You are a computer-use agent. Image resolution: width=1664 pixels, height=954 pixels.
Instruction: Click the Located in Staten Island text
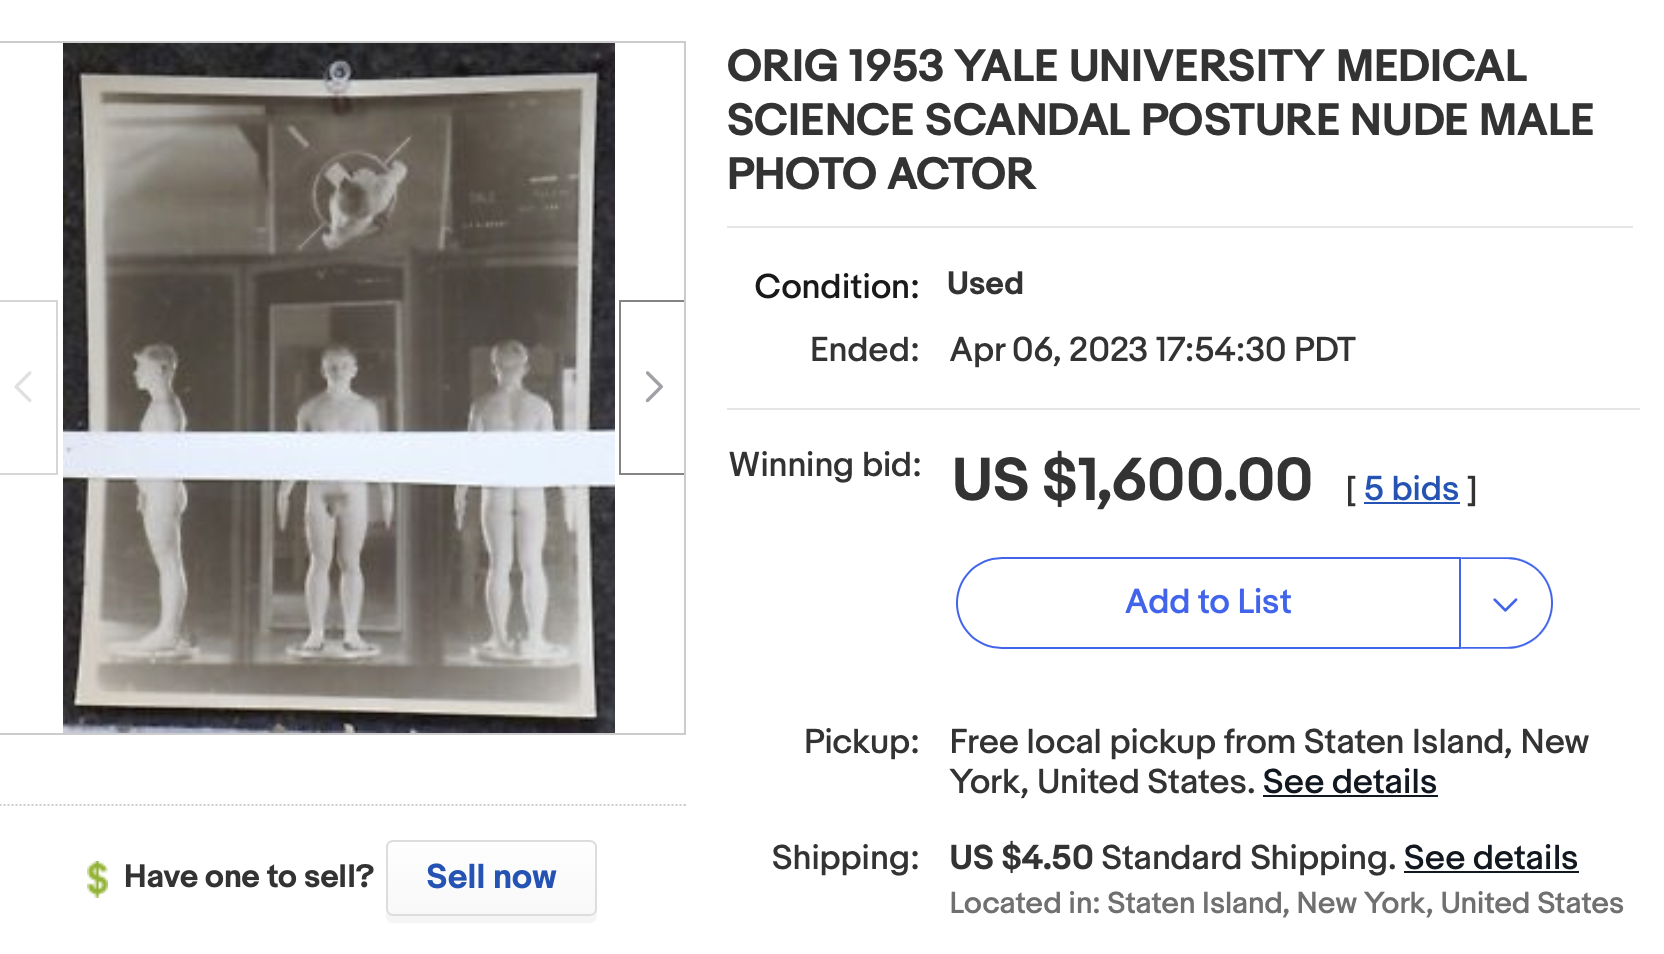(x=1286, y=903)
